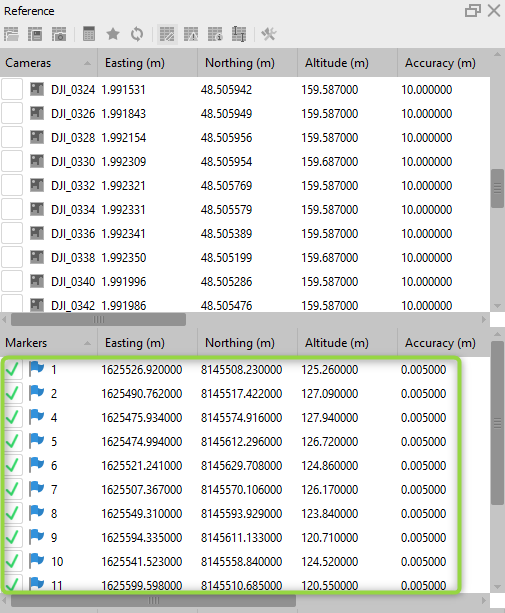Viewport: 505px width, 613px height.
Task: Click the Import reference toolbar icon
Action: pyautogui.click(x=11, y=34)
